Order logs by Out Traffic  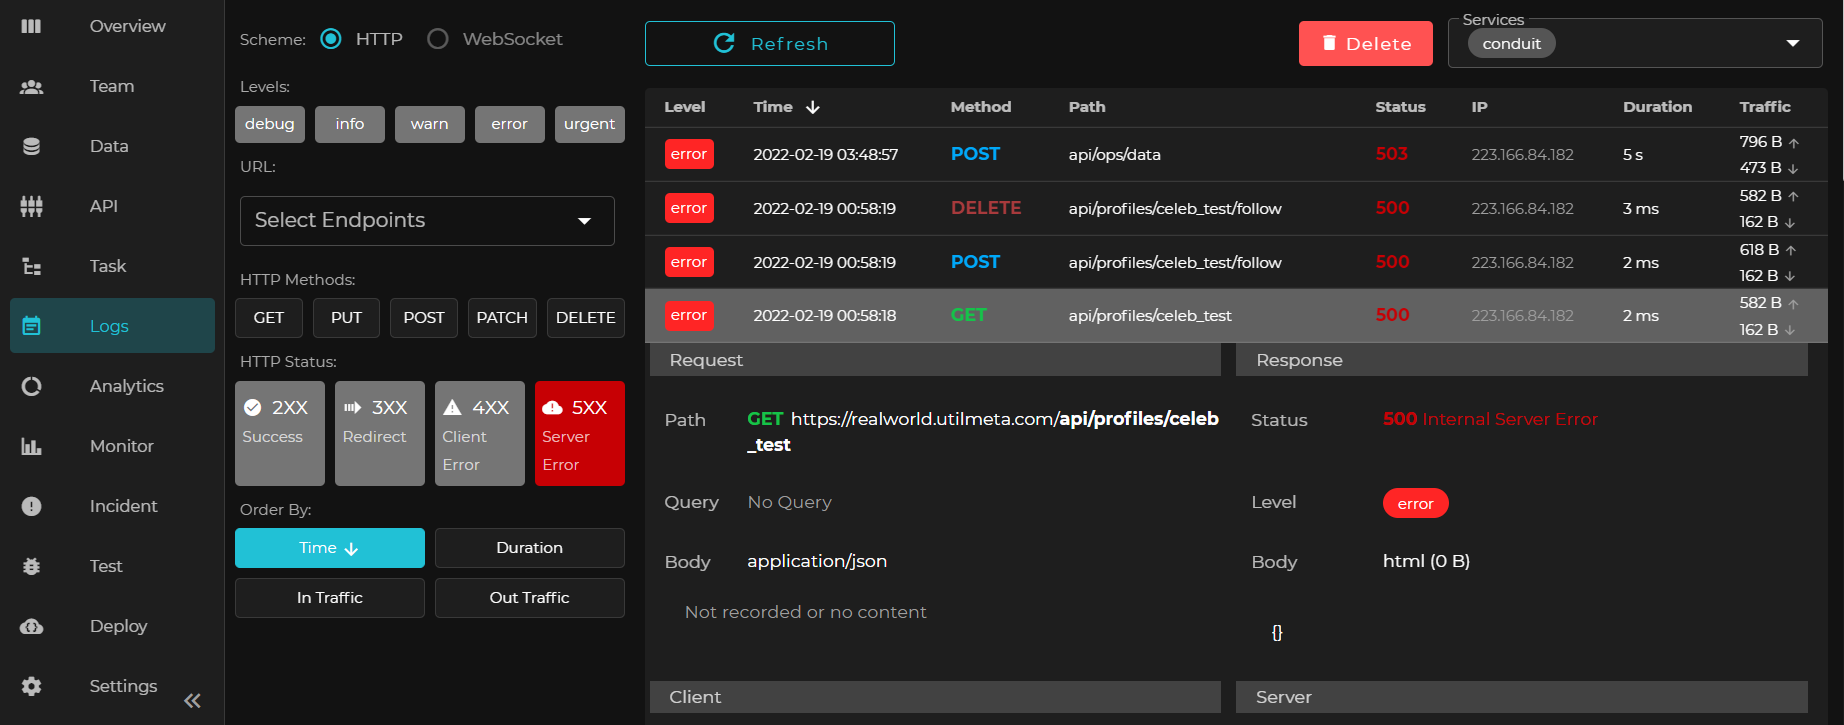tap(530, 598)
